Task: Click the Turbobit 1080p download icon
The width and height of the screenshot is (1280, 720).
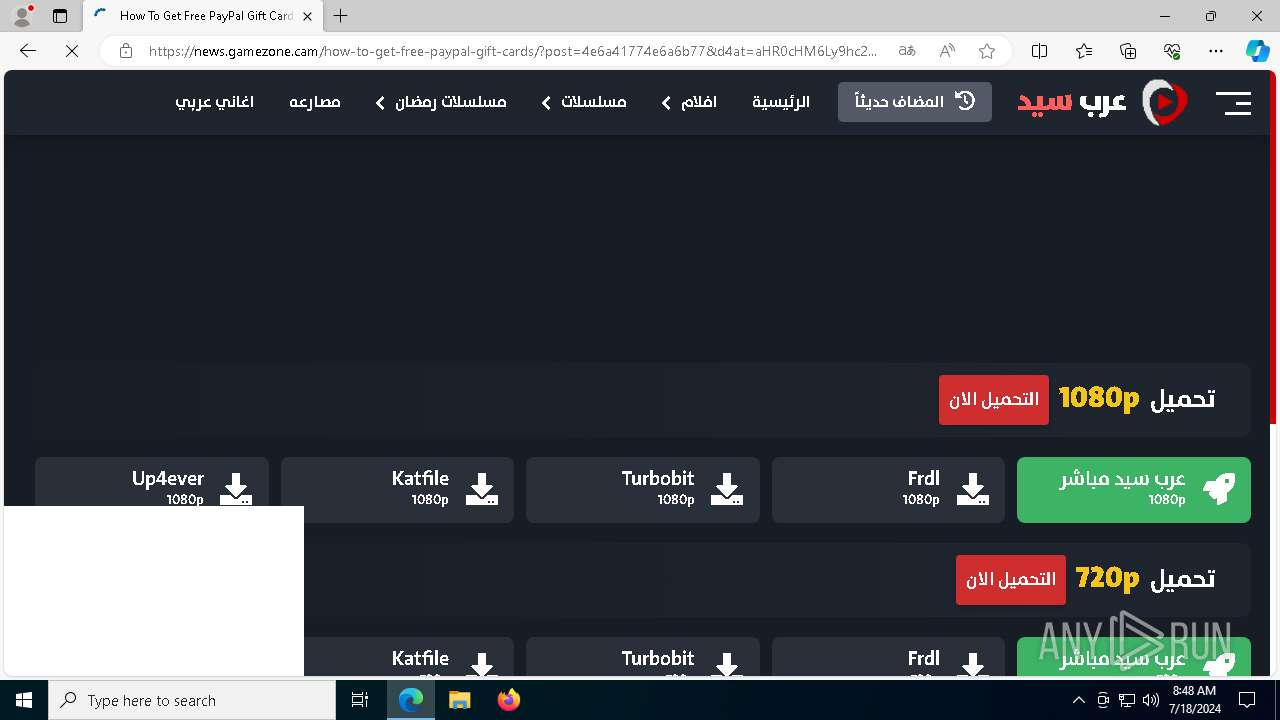Action: click(x=727, y=489)
